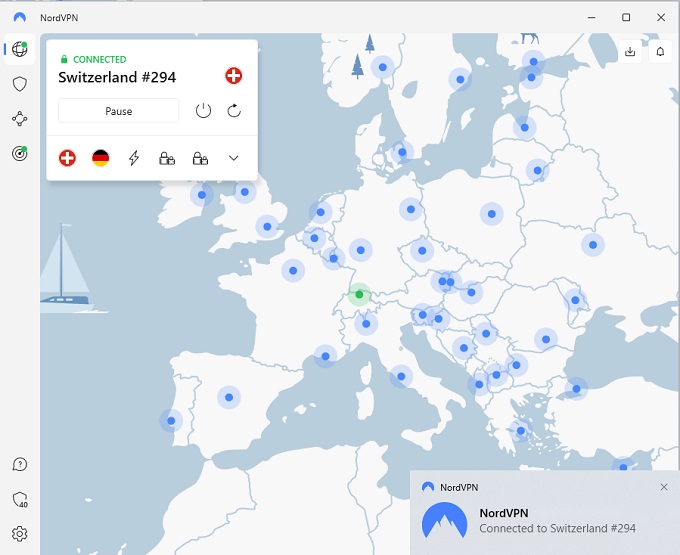This screenshot has width=680, height=555.
Task: Dismiss the NordVPN toast notification
Action: pyautogui.click(x=664, y=487)
